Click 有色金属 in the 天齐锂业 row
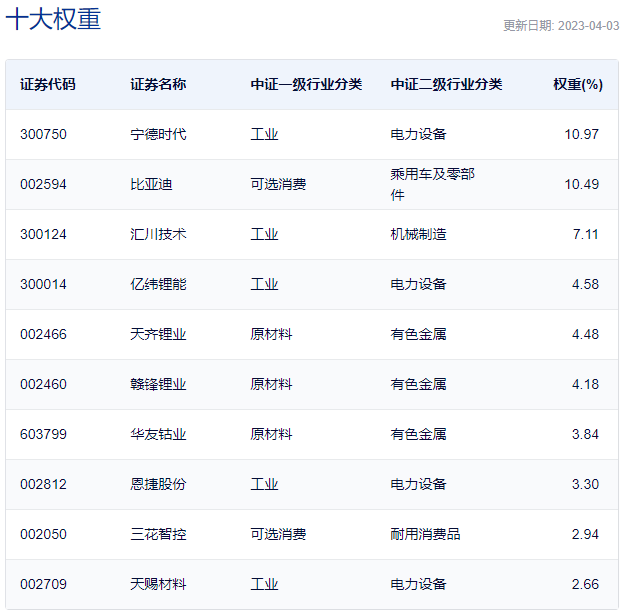Viewport: 625px width, 616px height. tap(419, 335)
